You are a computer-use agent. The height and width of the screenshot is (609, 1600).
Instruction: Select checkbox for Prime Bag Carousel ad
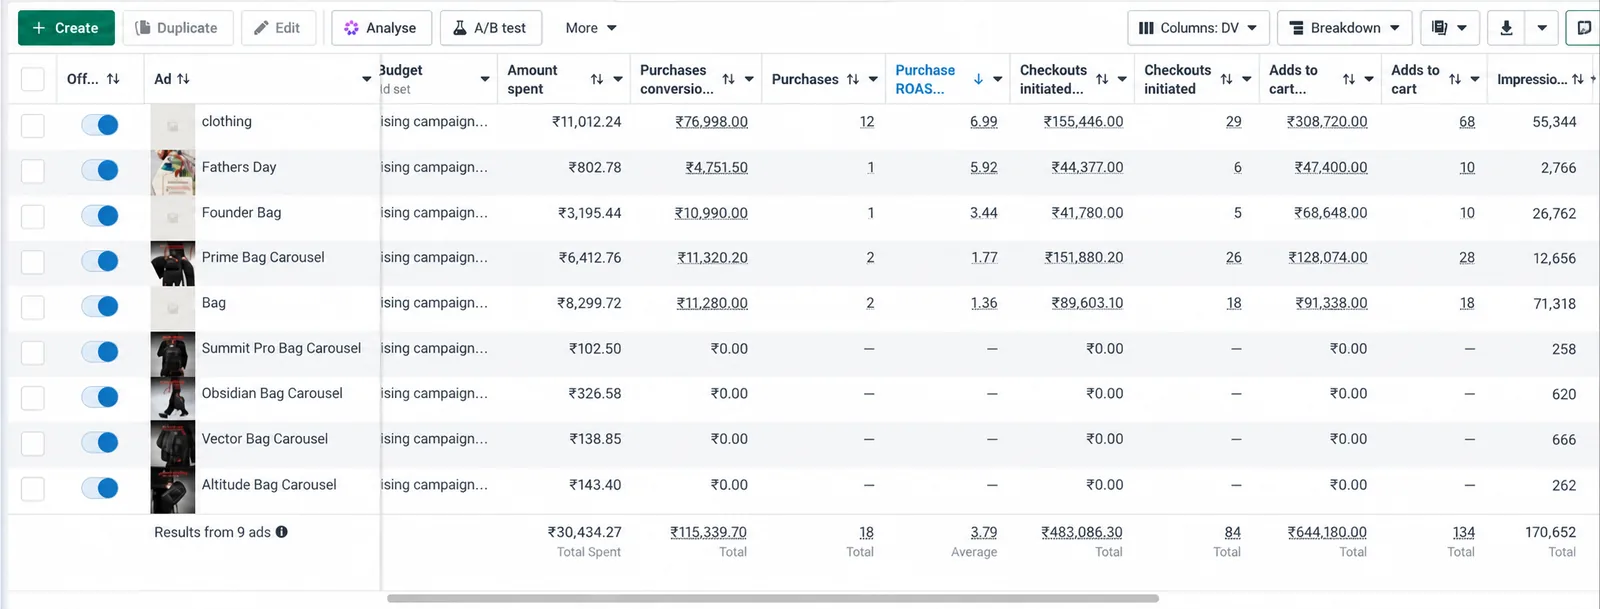point(33,262)
